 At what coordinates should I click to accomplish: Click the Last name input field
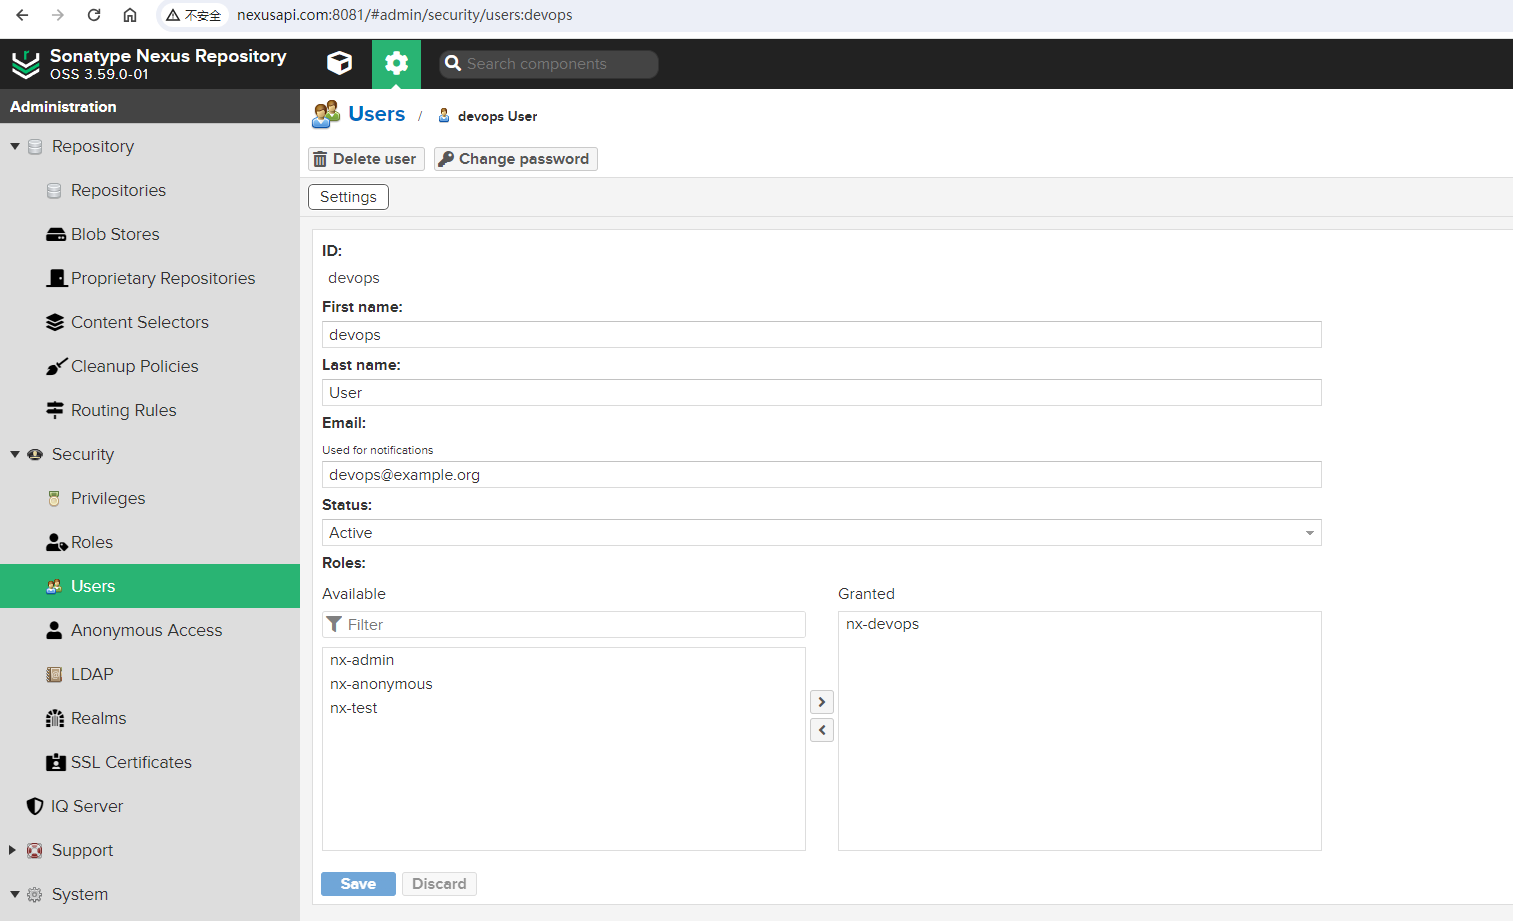[822, 392]
